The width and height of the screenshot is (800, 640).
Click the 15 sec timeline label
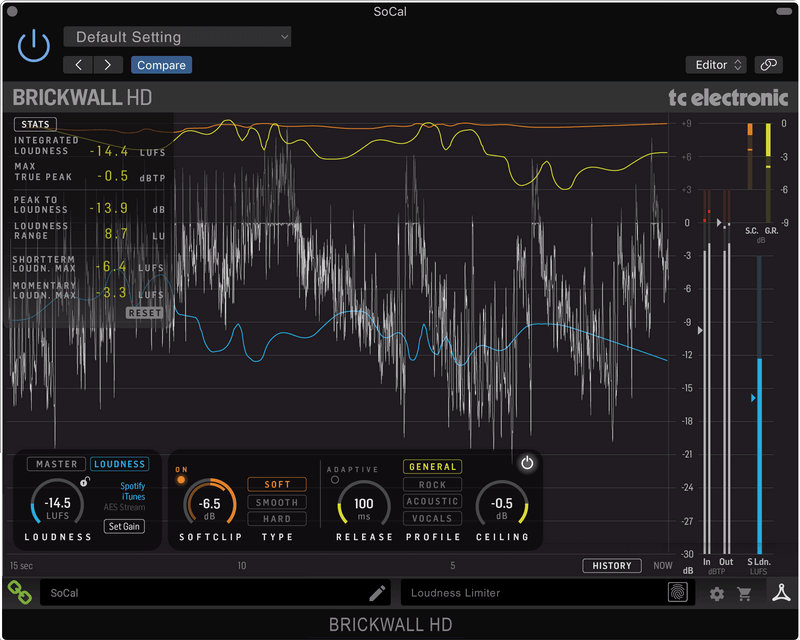[x=21, y=565]
